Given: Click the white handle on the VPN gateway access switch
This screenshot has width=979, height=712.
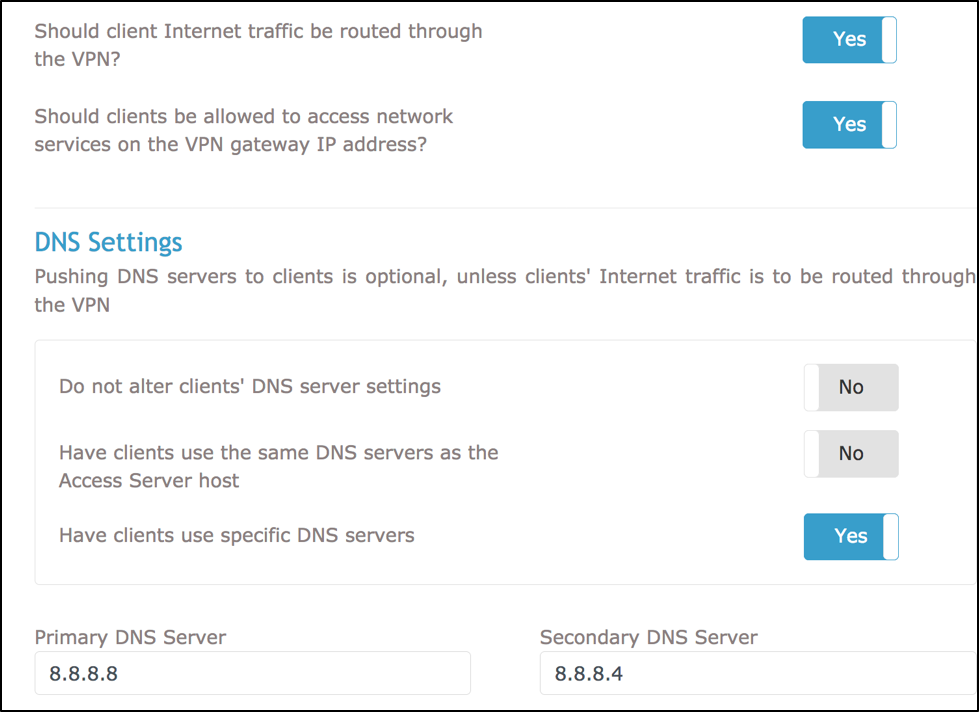Looking at the screenshot, I should (888, 125).
